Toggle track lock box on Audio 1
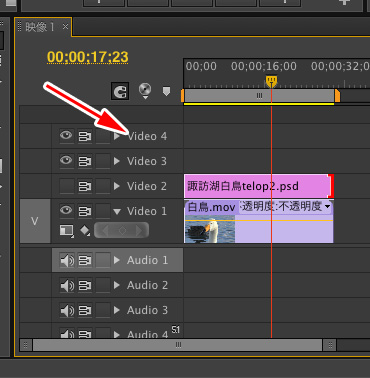This screenshot has width=370, height=378. pyautogui.click(x=103, y=260)
